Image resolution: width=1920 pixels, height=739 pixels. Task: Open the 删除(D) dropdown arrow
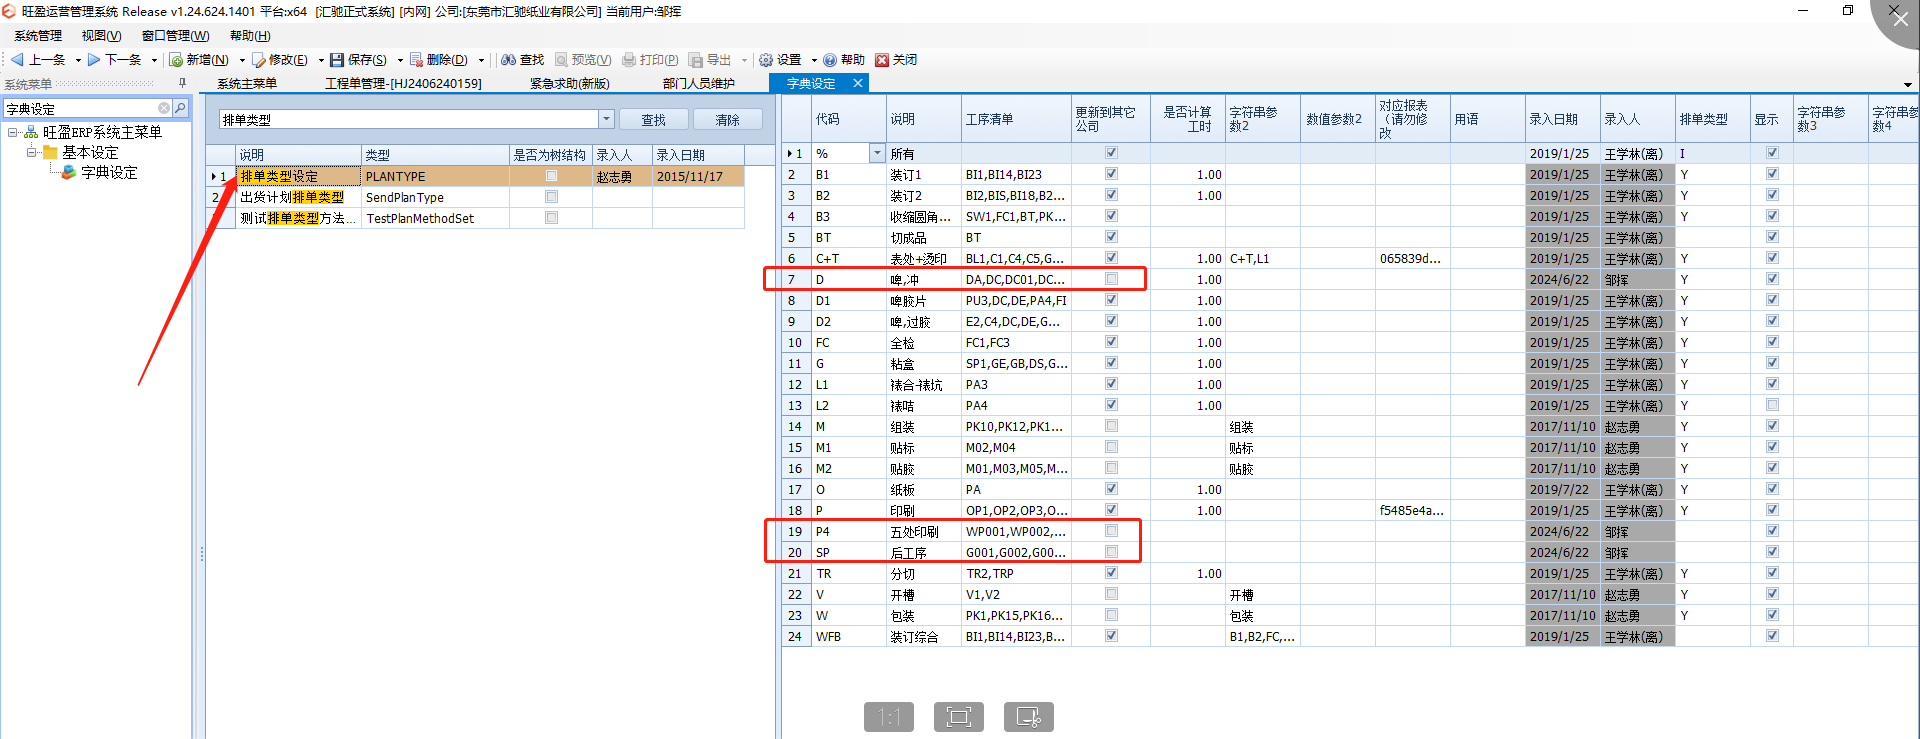click(481, 60)
